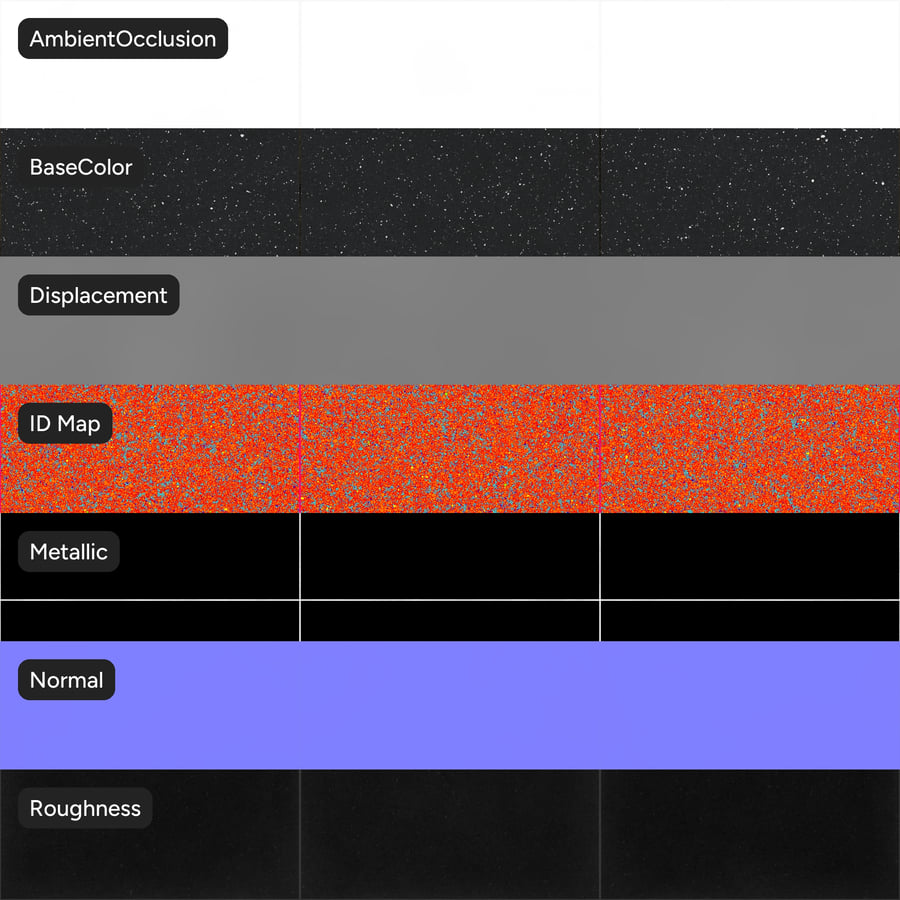Click the Metallic label
The height and width of the screenshot is (900, 900).
pos(69,552)
